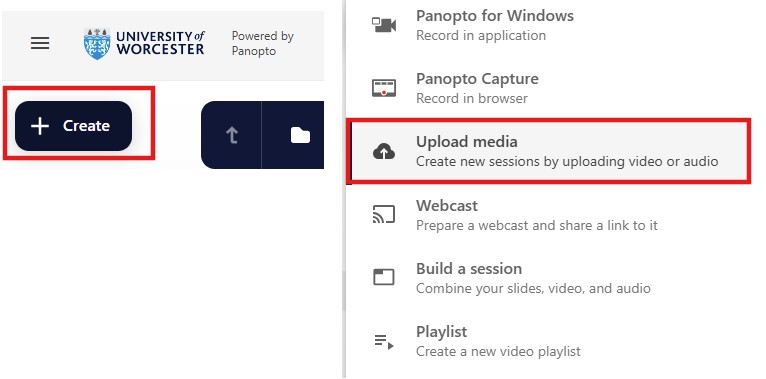Select Panopto for Windows option
The width and height of the screenshot is (766, 379).
(x=547, y=25)
